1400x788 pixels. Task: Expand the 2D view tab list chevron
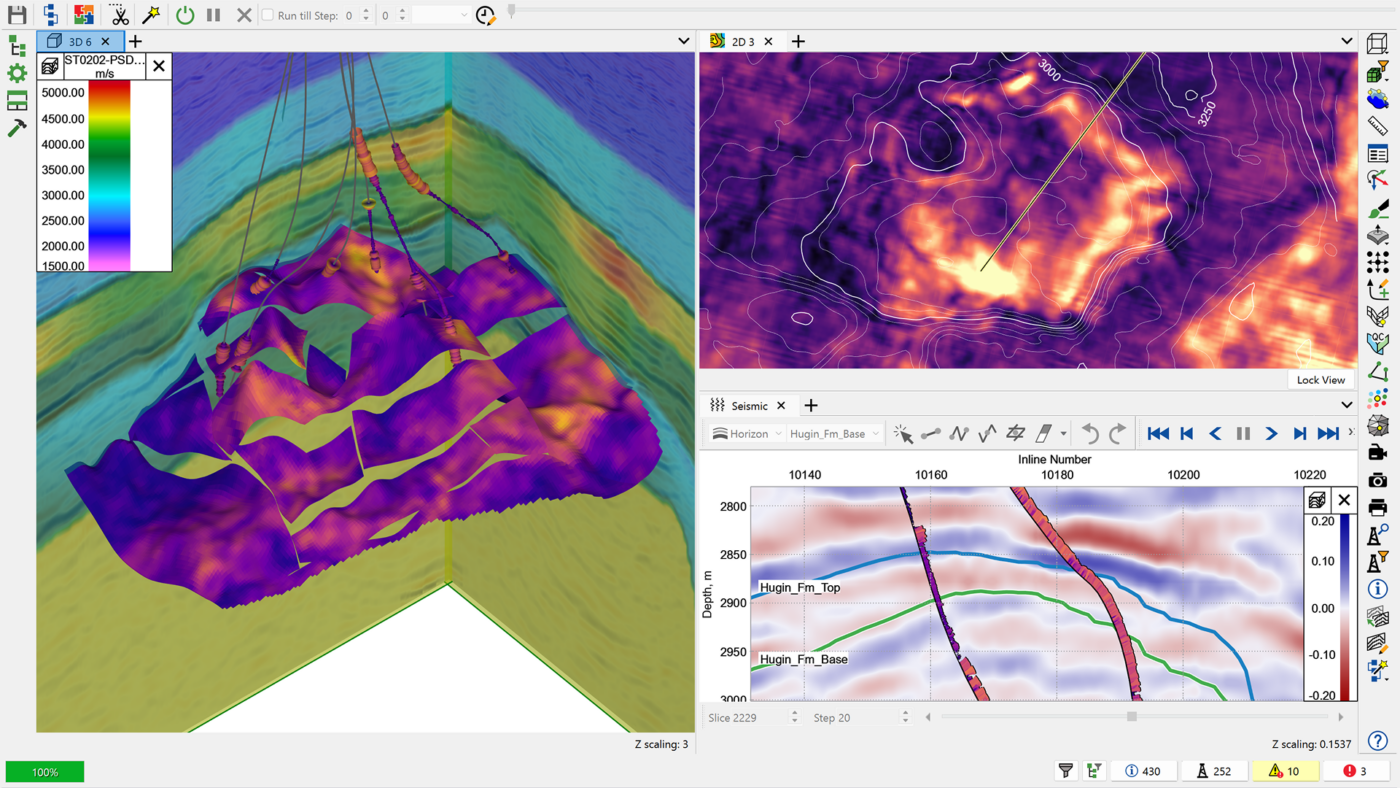[x=1347, y=41]
